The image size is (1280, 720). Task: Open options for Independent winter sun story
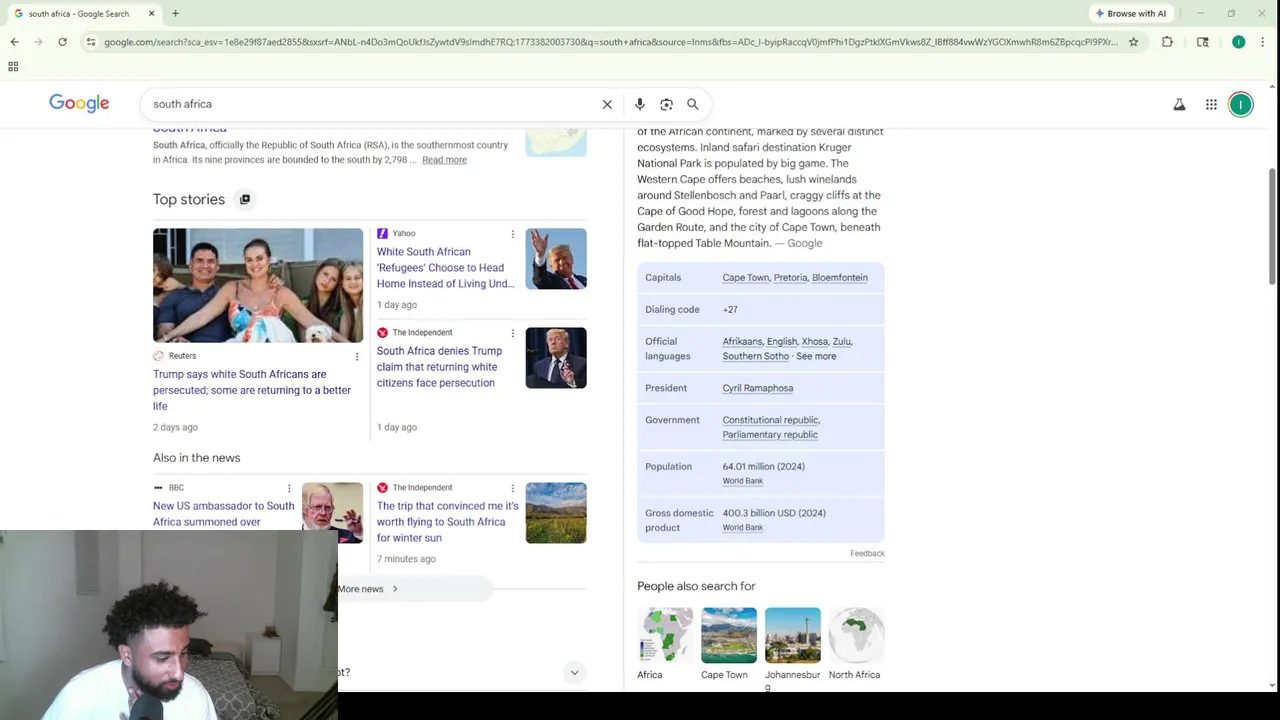coord(513,488)
